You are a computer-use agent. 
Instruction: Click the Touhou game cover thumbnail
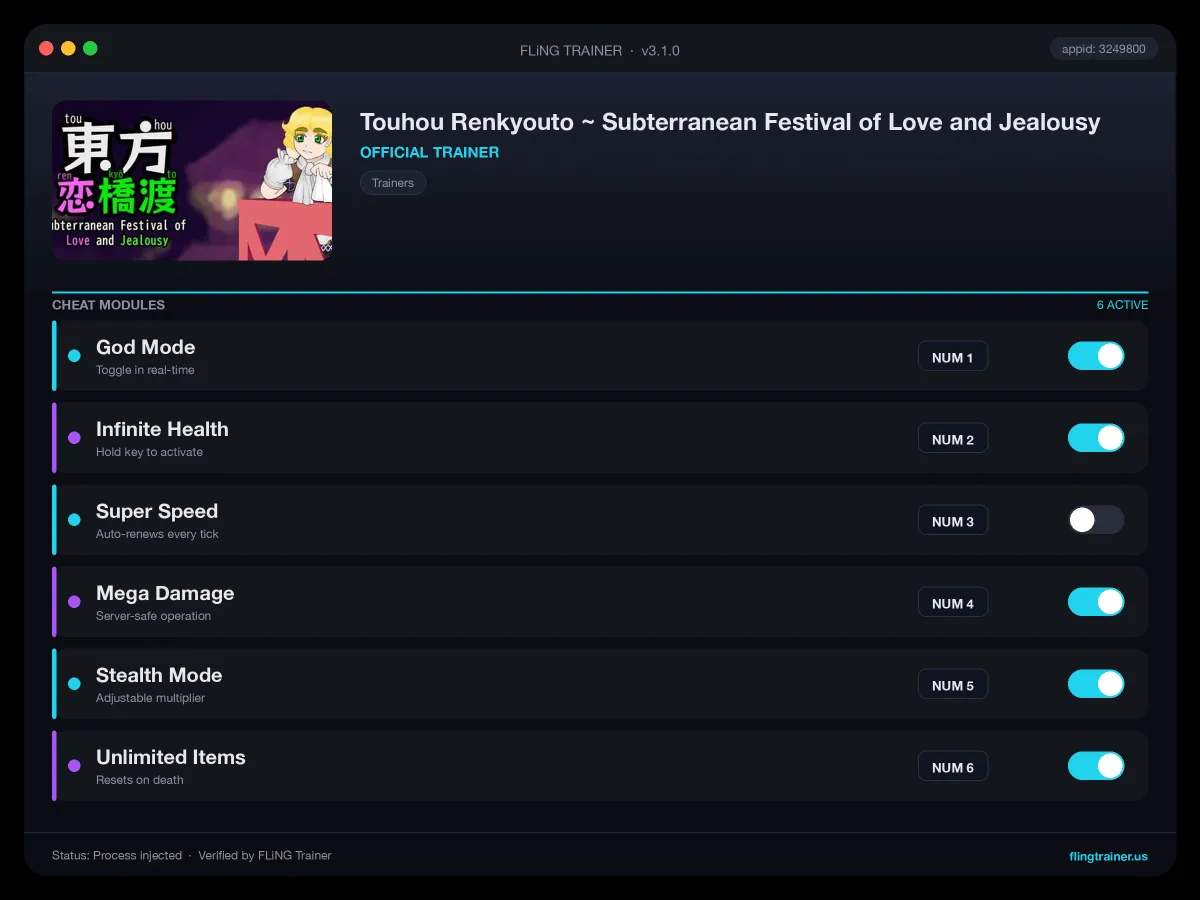point(192,180)
